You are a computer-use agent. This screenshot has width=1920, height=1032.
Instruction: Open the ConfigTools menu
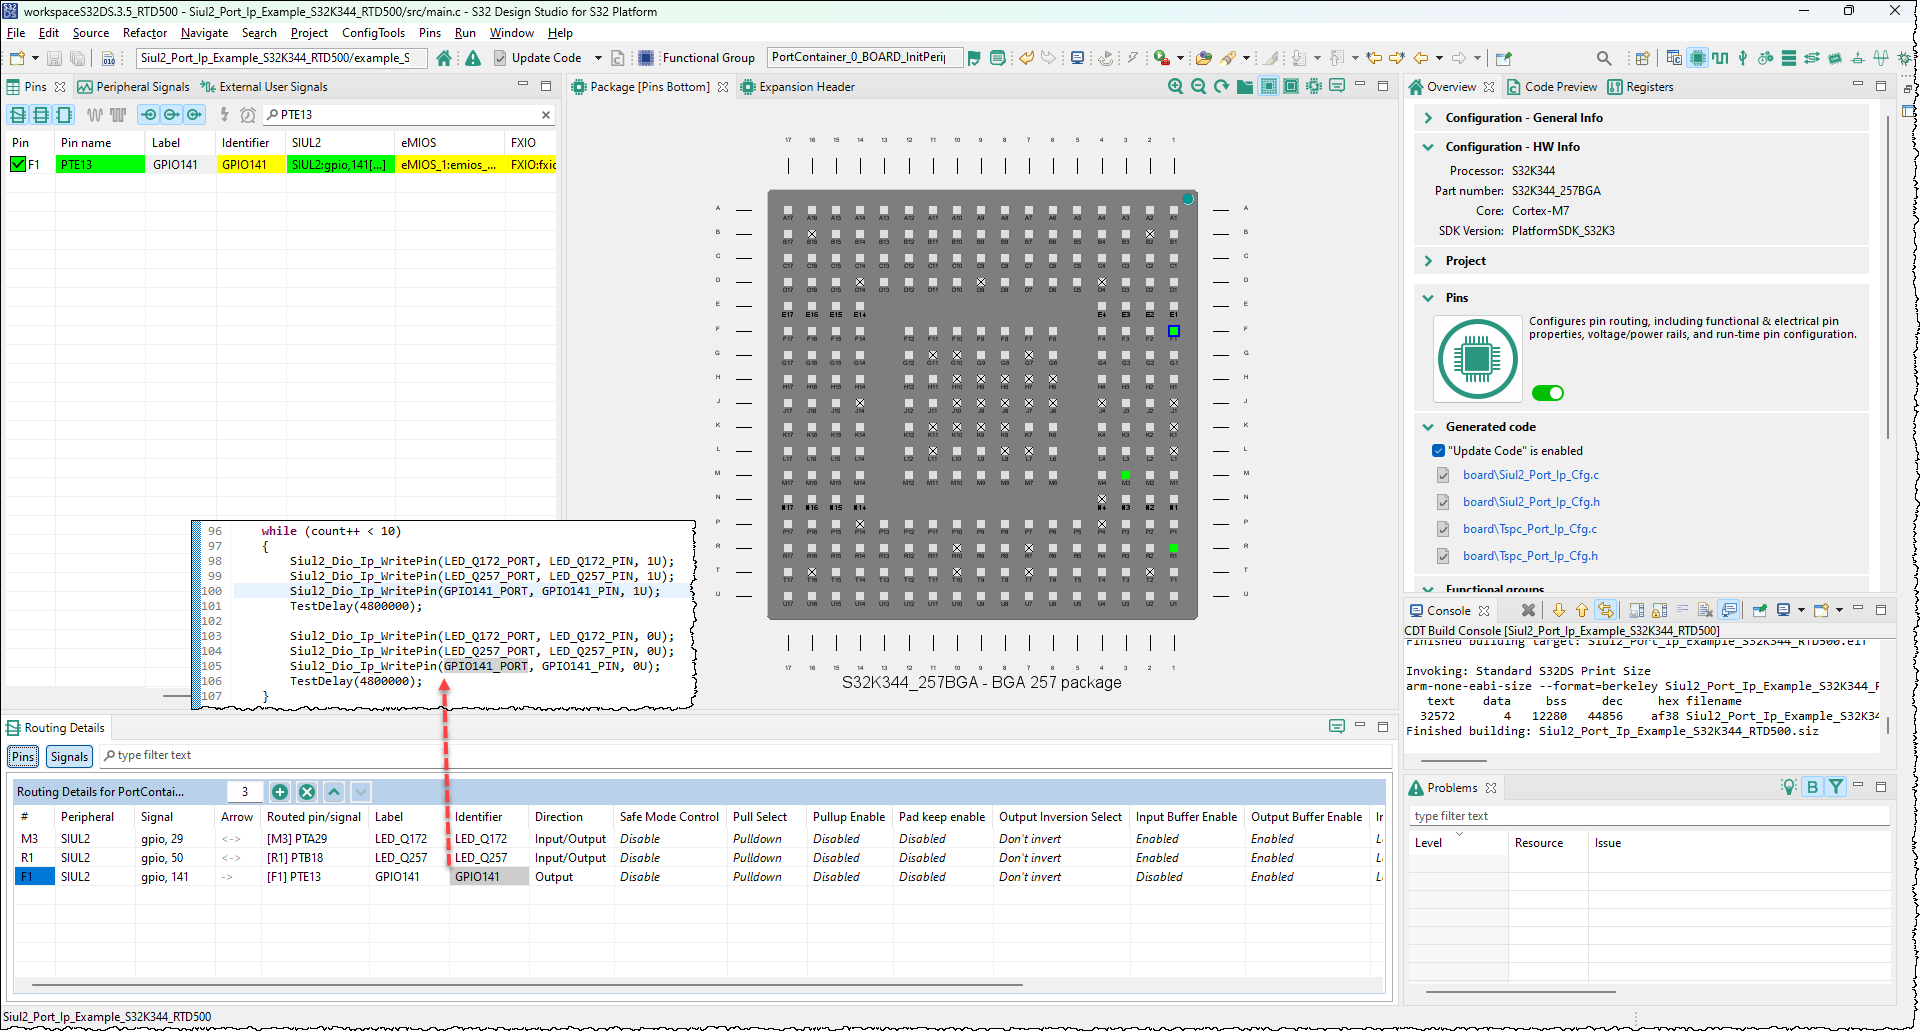click(x=373, y=33)
